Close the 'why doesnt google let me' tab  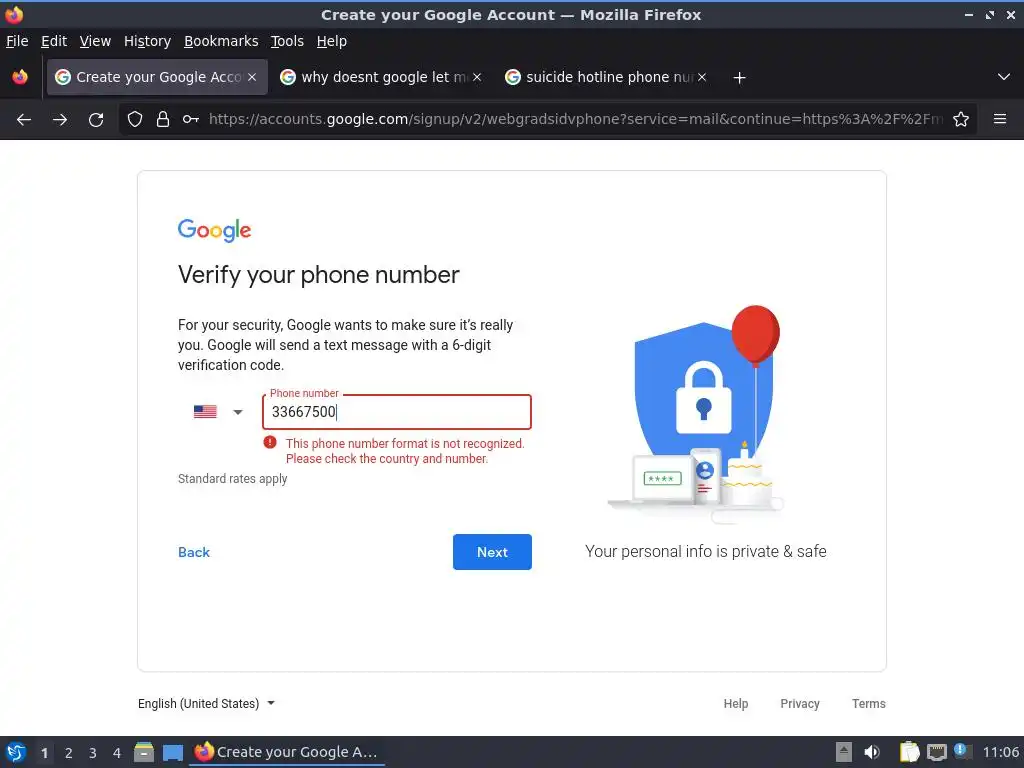coord(477,77)
